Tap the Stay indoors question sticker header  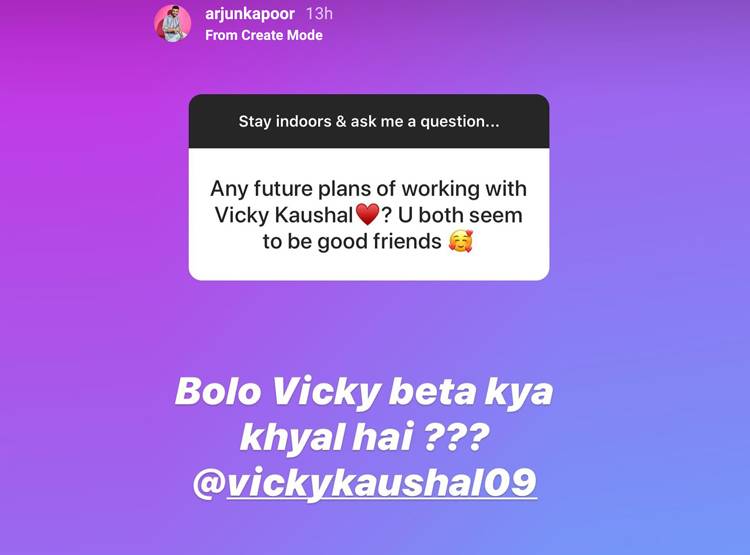click(369, 121)
